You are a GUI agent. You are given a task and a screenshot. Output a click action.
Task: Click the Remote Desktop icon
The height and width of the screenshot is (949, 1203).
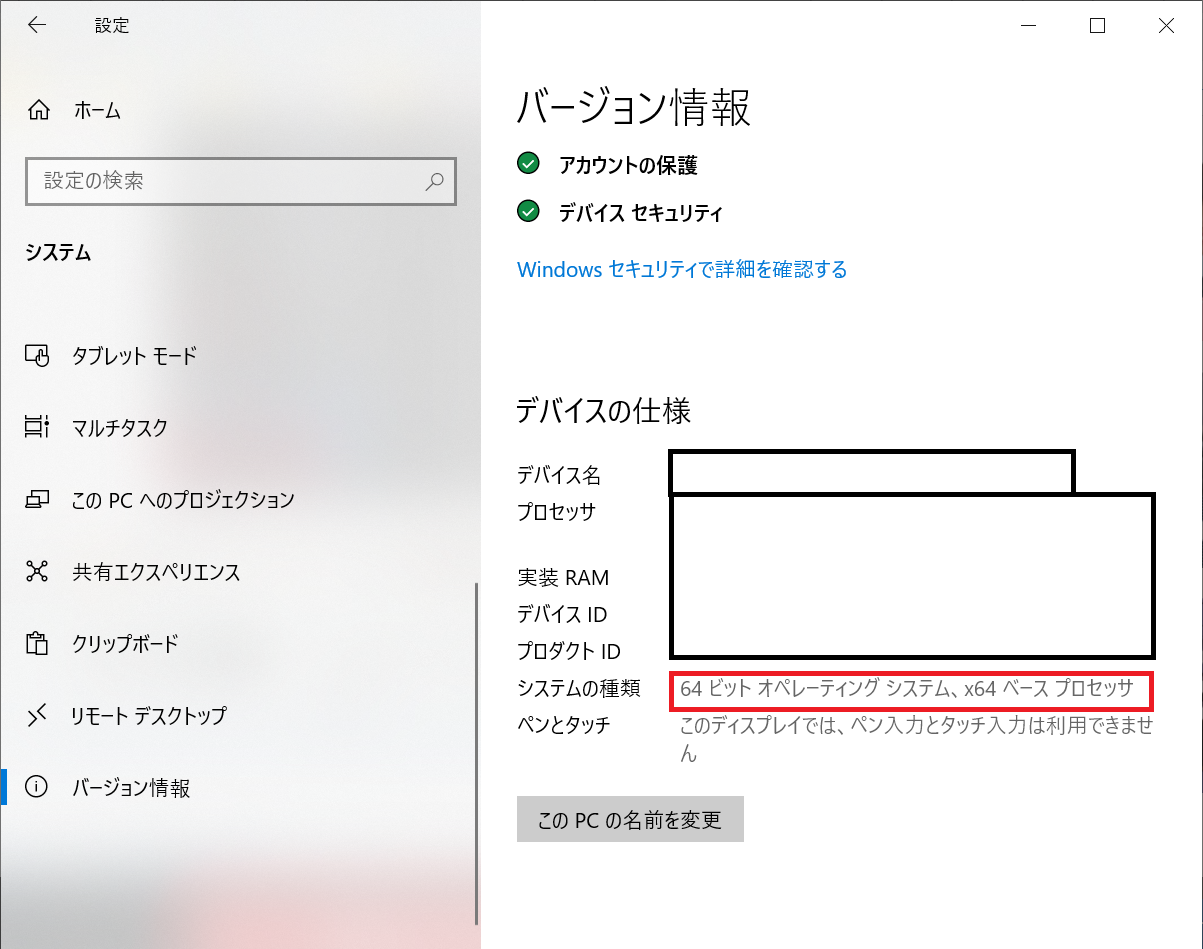tap(37, 715)
